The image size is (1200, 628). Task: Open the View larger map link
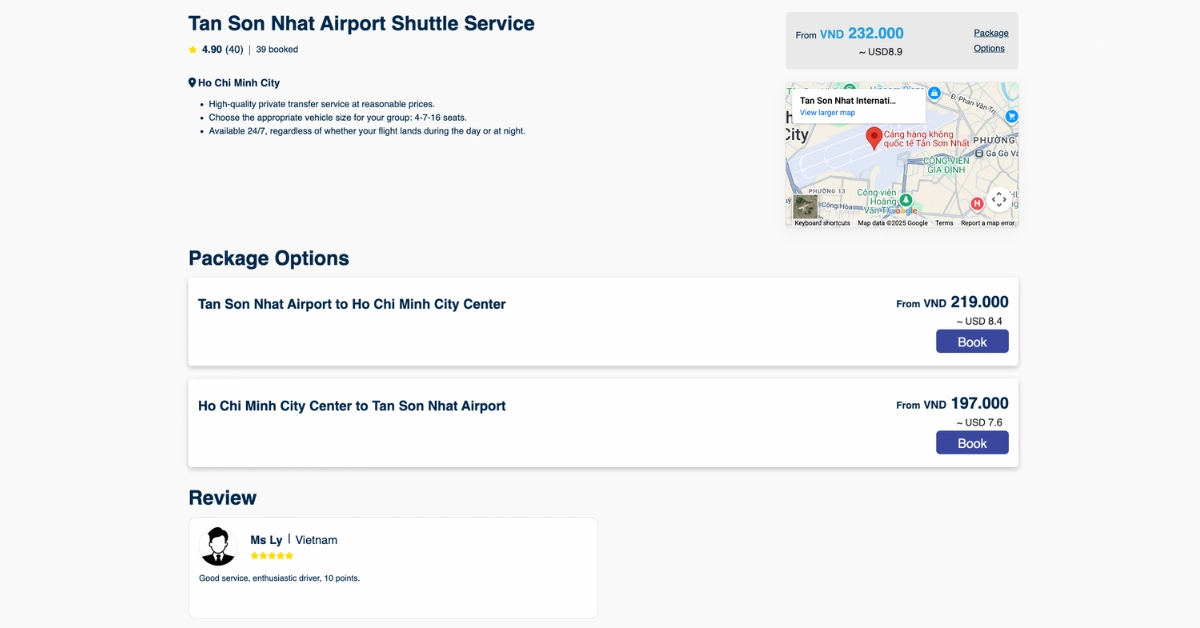click(x=827, y=112)
